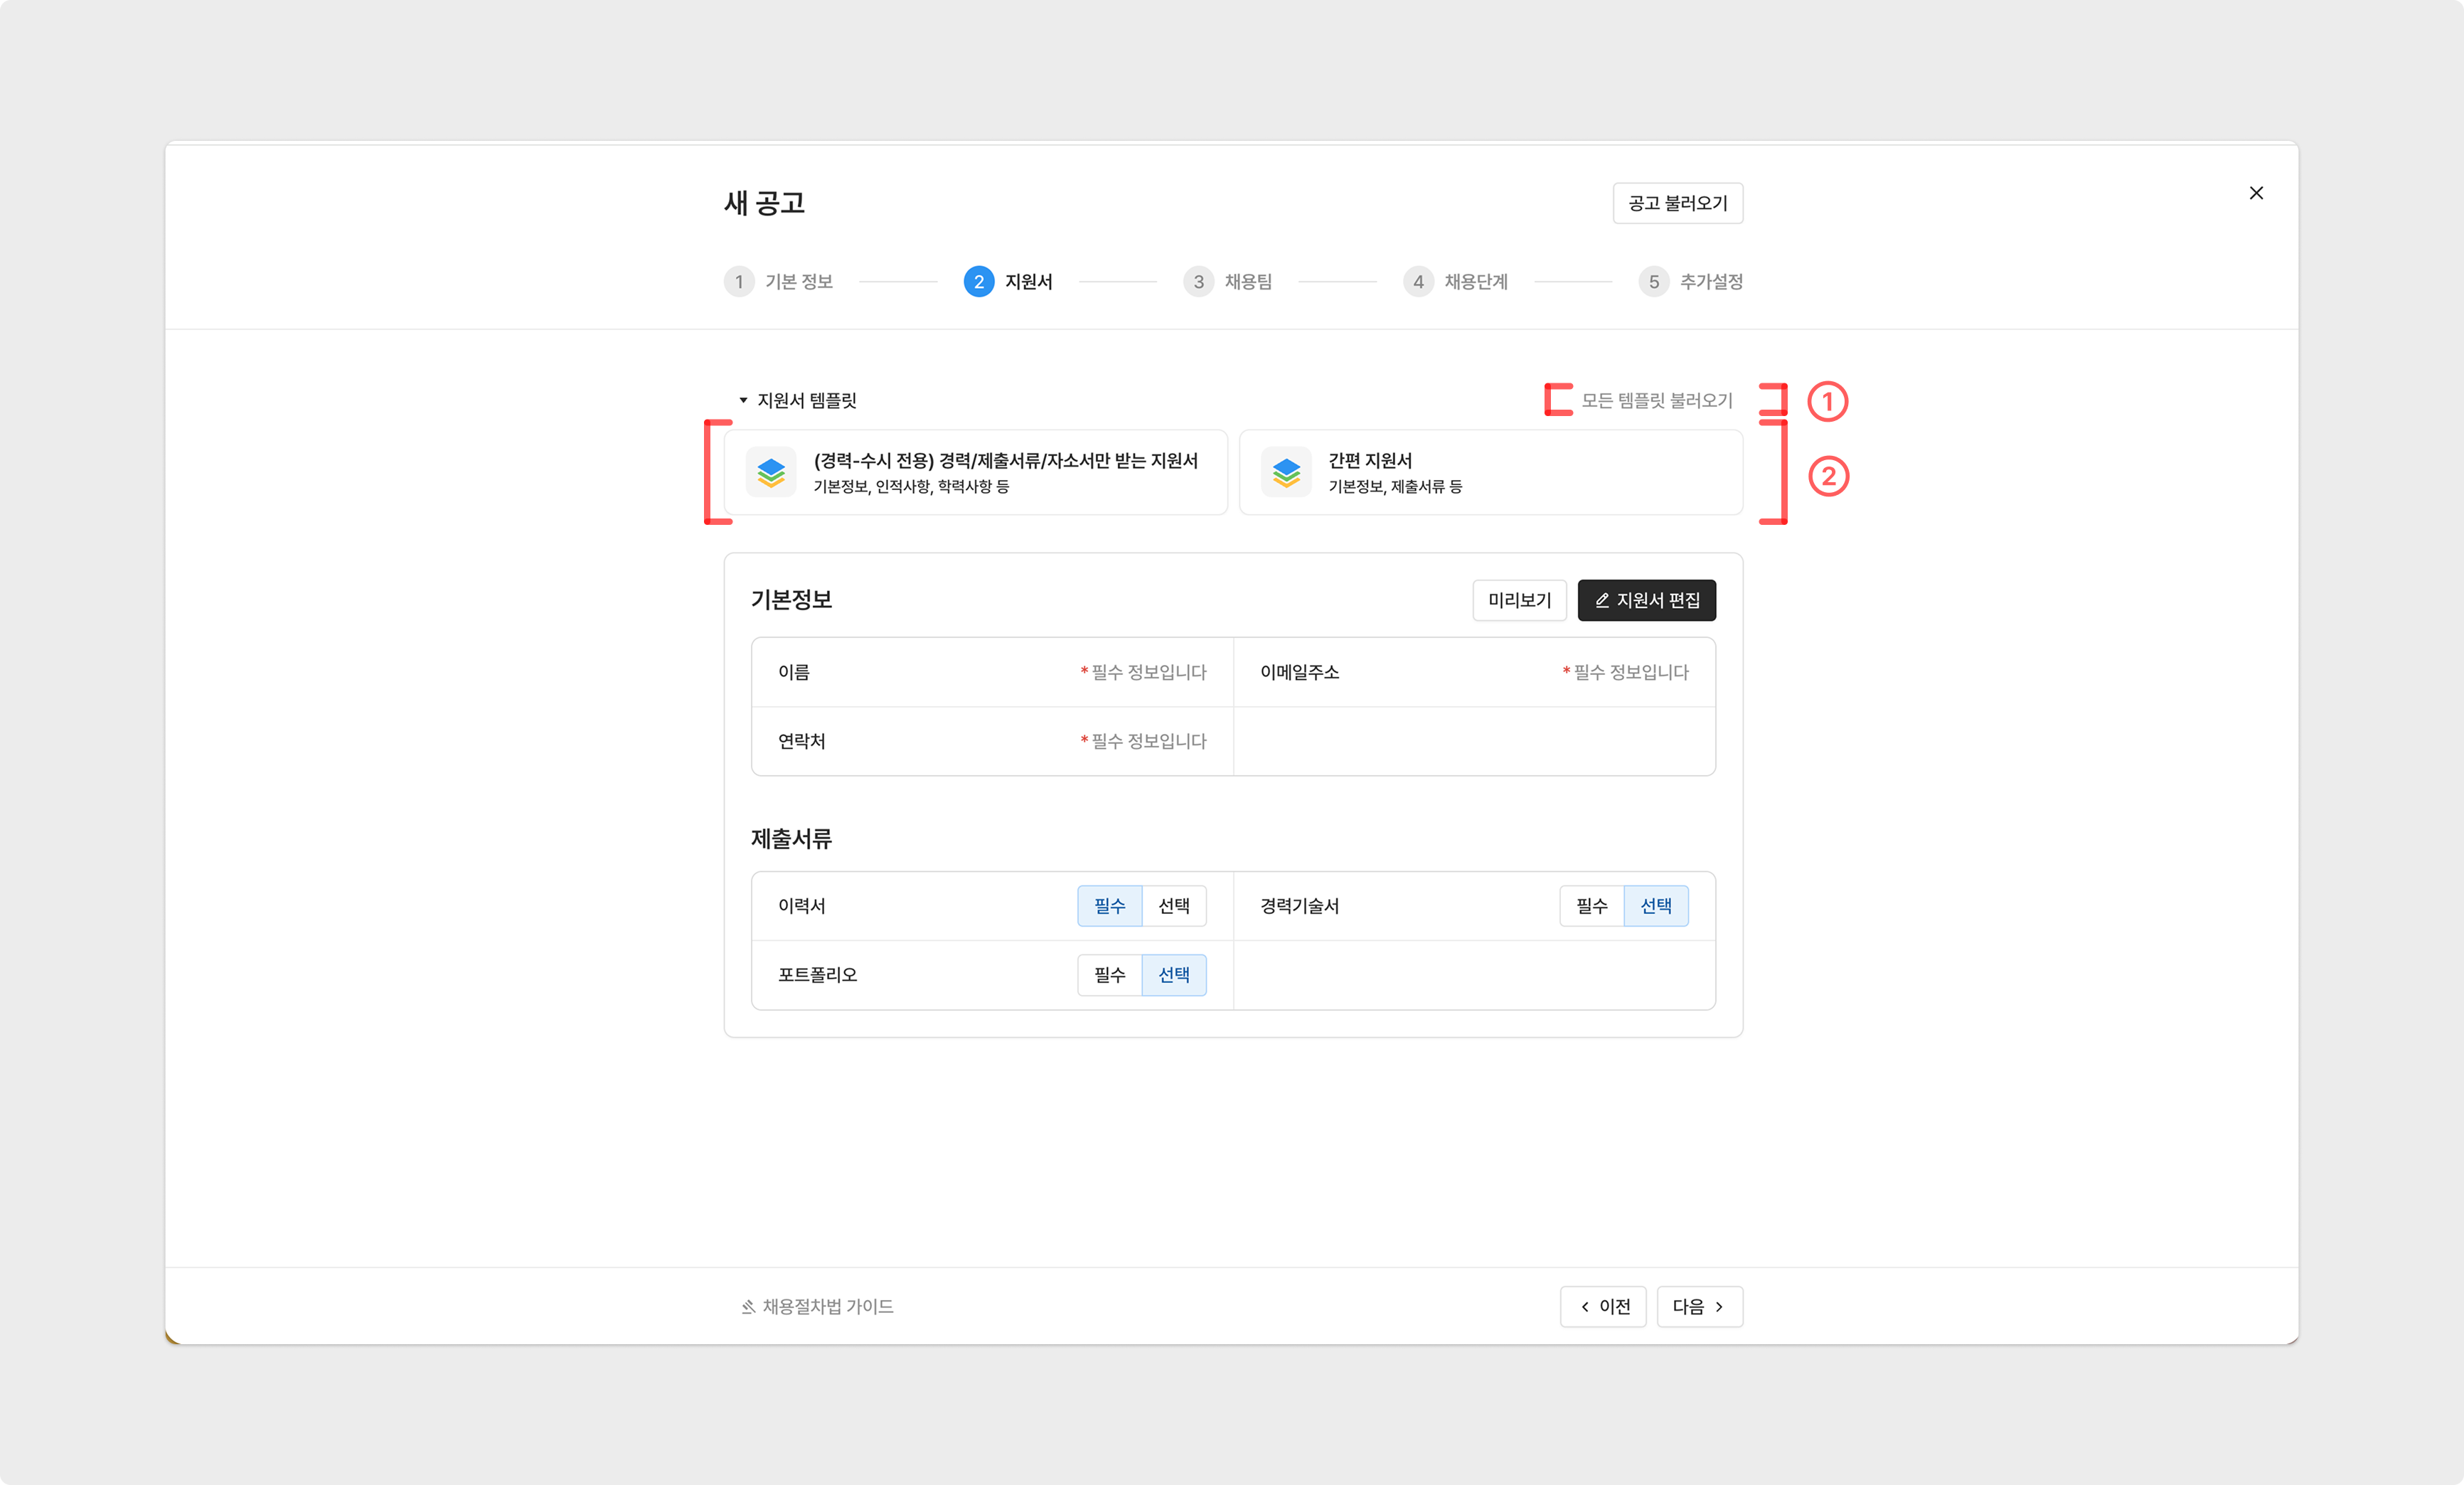Click the step 1 circle for 기본 정보
The width and height of the screenshot is (2464, 1485).
pyautogui.click(x=739, y=282)
